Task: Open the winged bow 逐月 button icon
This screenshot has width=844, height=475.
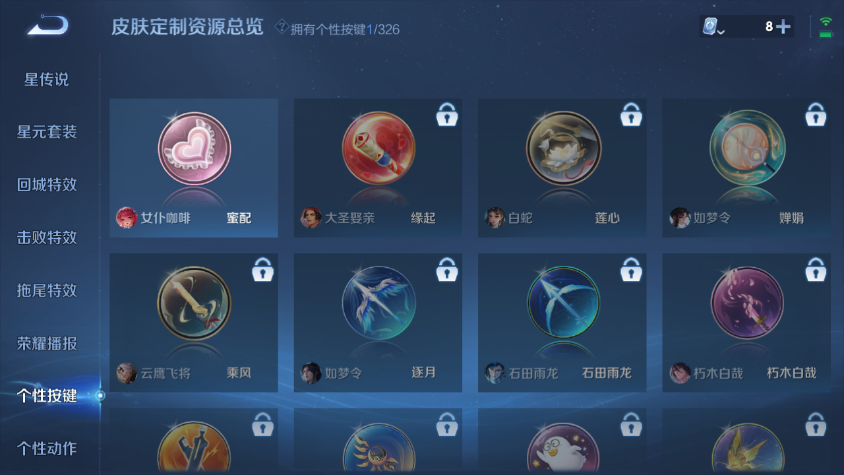Action: coord(378,303)
